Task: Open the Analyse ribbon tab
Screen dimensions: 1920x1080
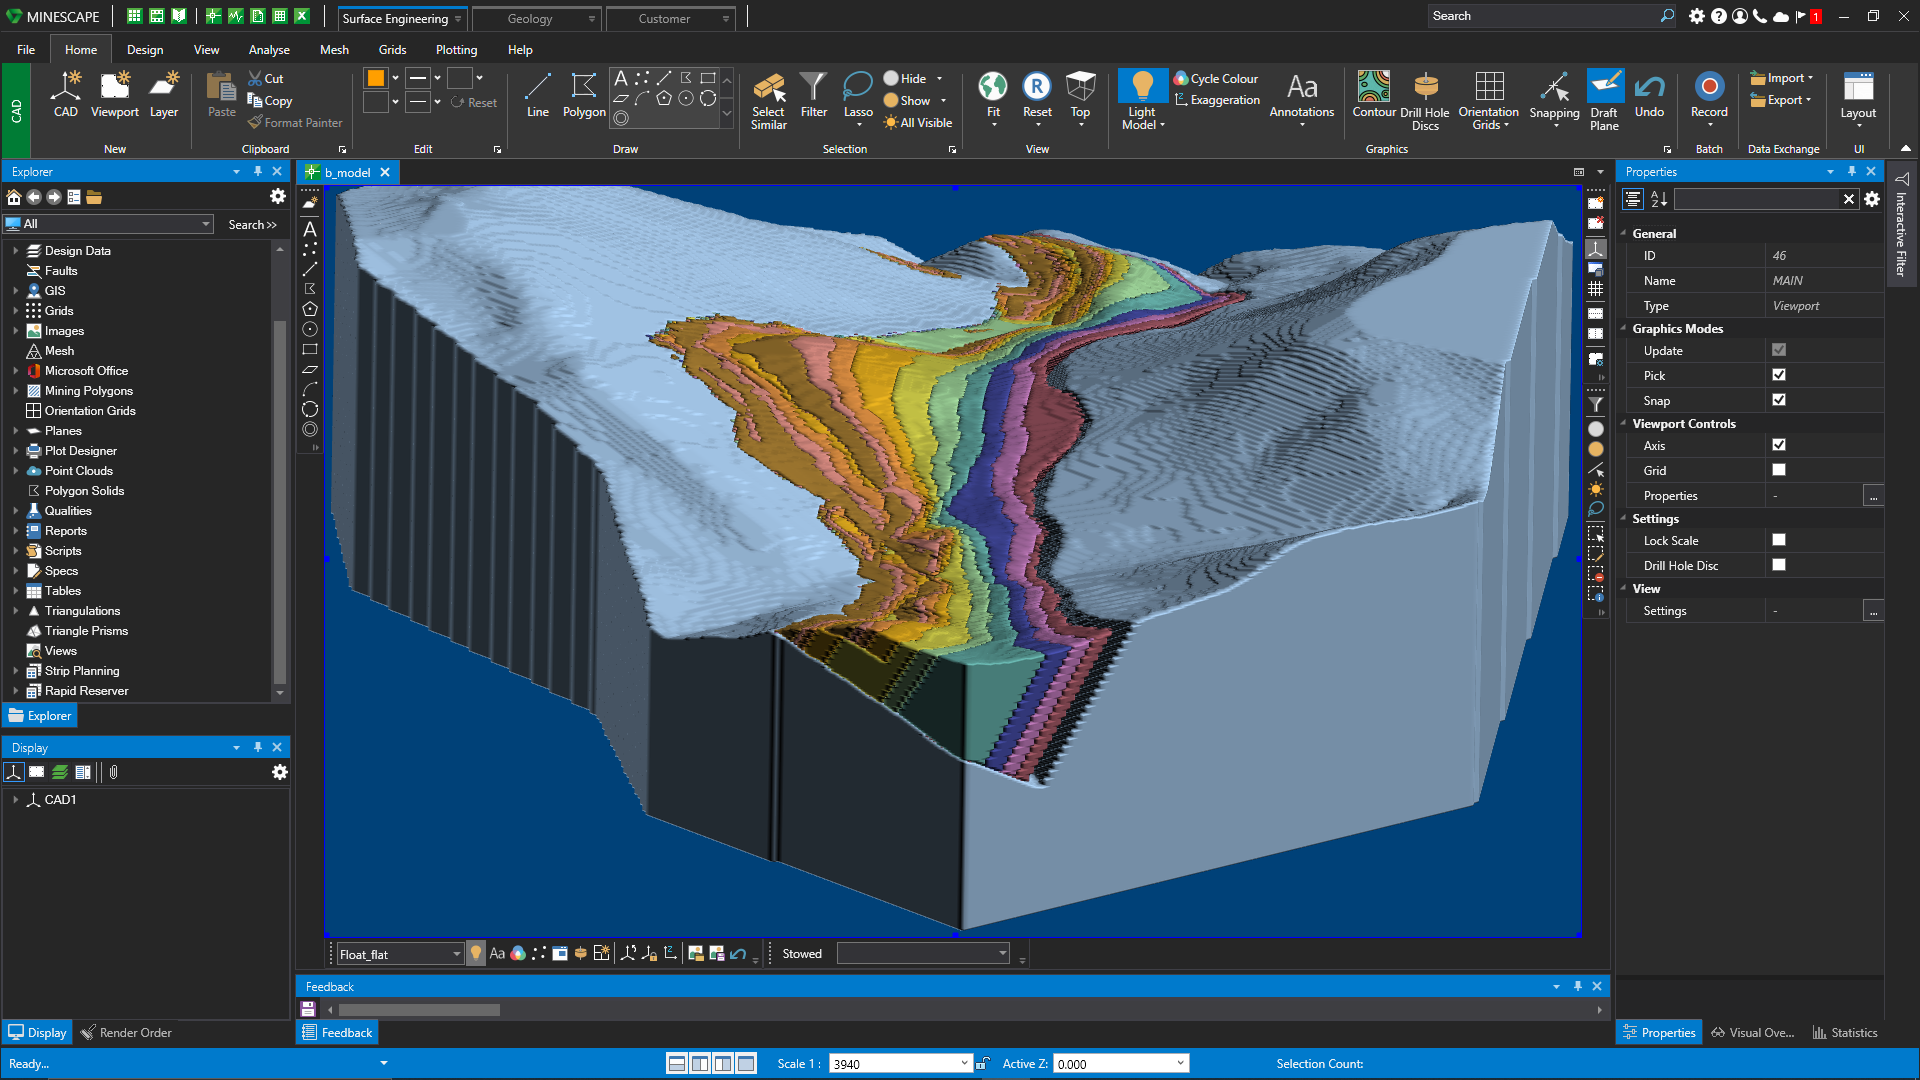Action: (269, 50)
